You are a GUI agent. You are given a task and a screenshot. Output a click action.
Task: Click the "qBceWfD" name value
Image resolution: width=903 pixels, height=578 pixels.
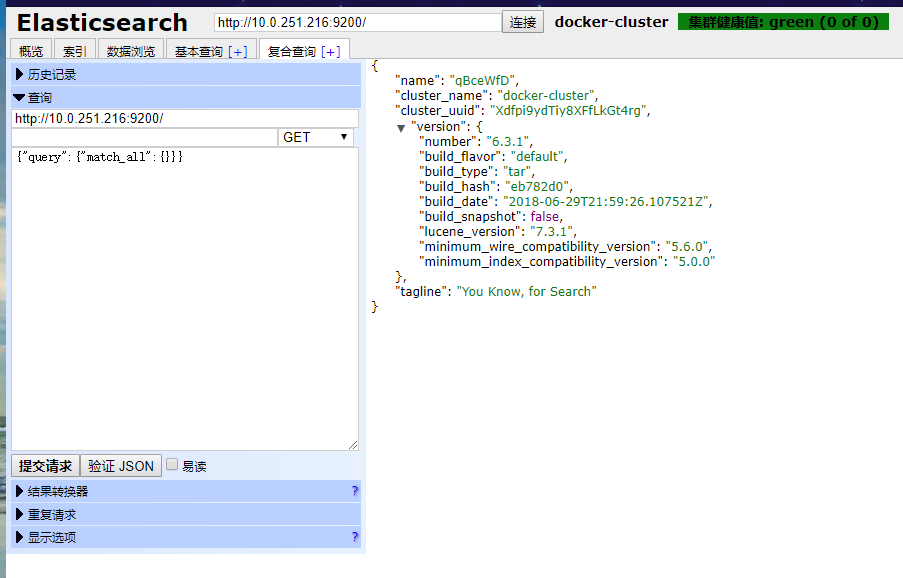(482, 81)
